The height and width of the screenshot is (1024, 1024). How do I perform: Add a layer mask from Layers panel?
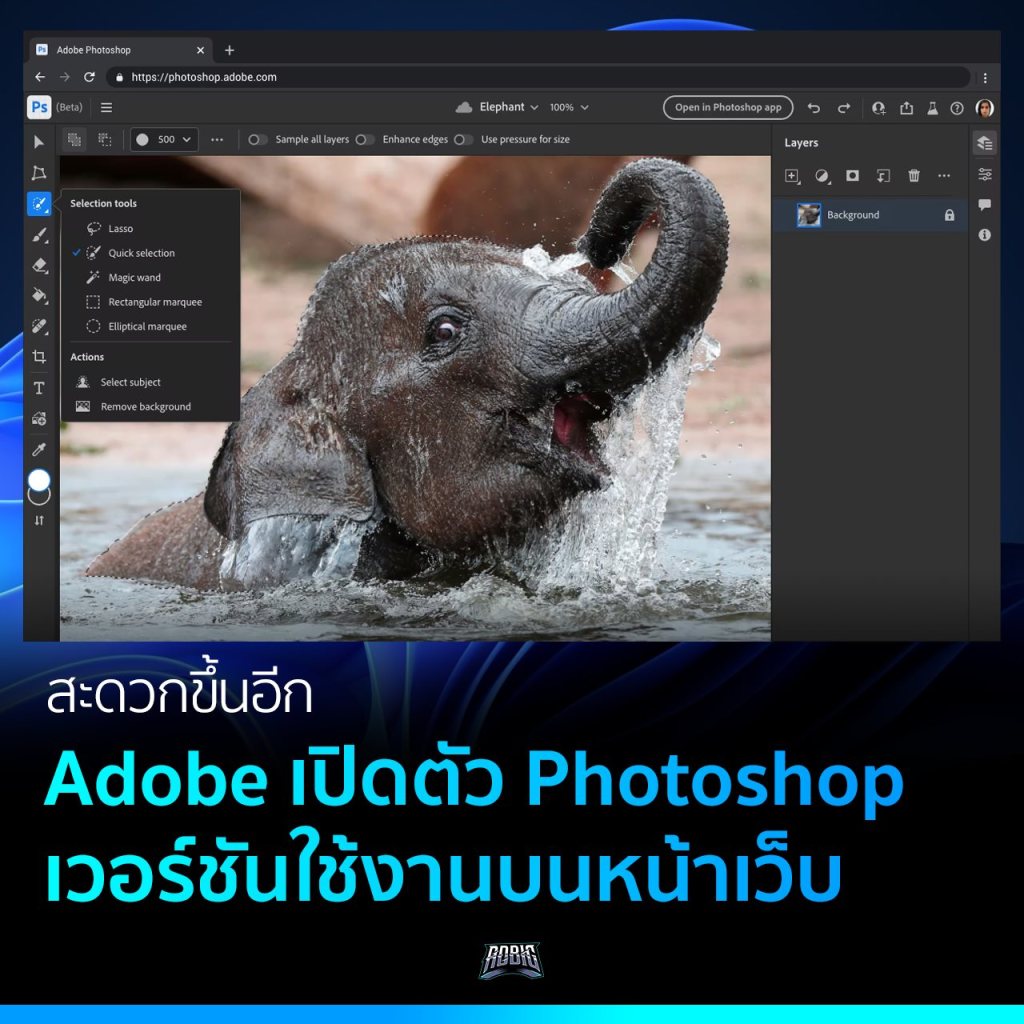(x=852, y=176)
